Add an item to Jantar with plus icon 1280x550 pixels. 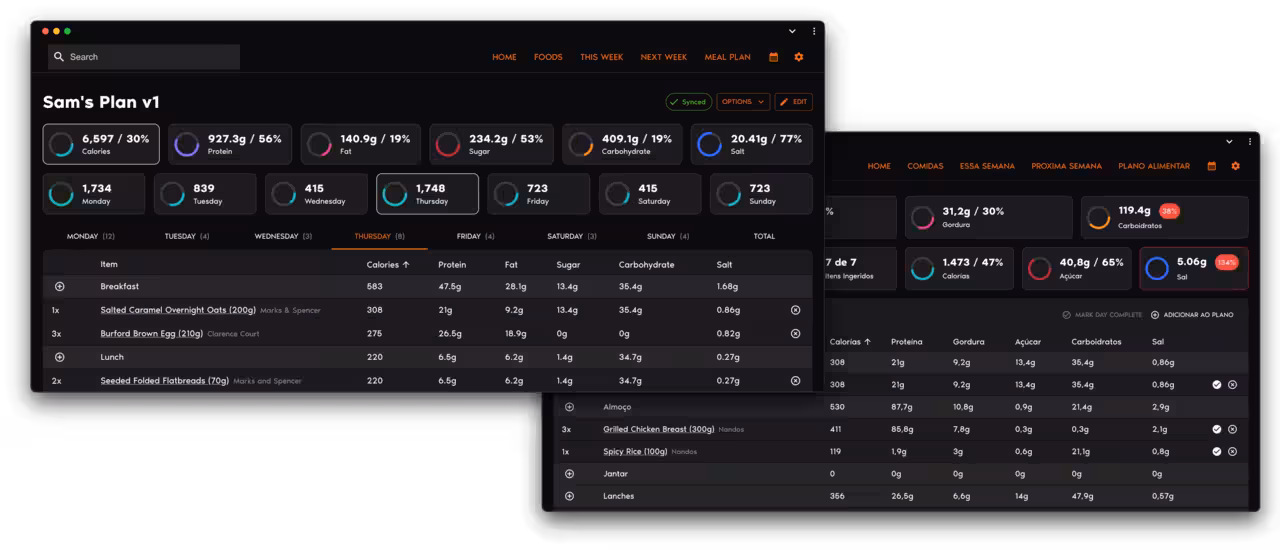[570, 474]
